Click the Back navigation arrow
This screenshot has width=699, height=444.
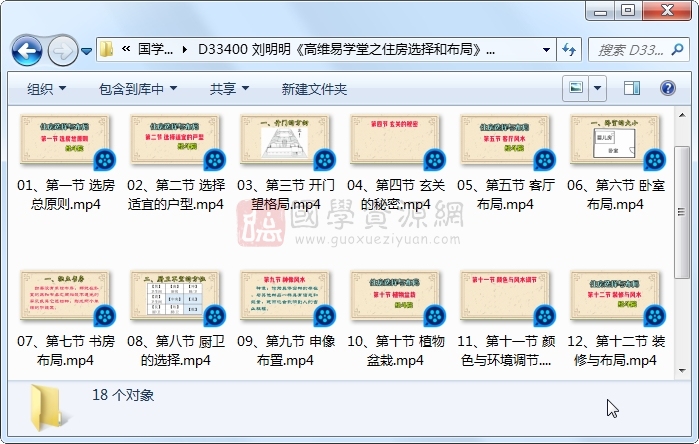coord(26,49)
